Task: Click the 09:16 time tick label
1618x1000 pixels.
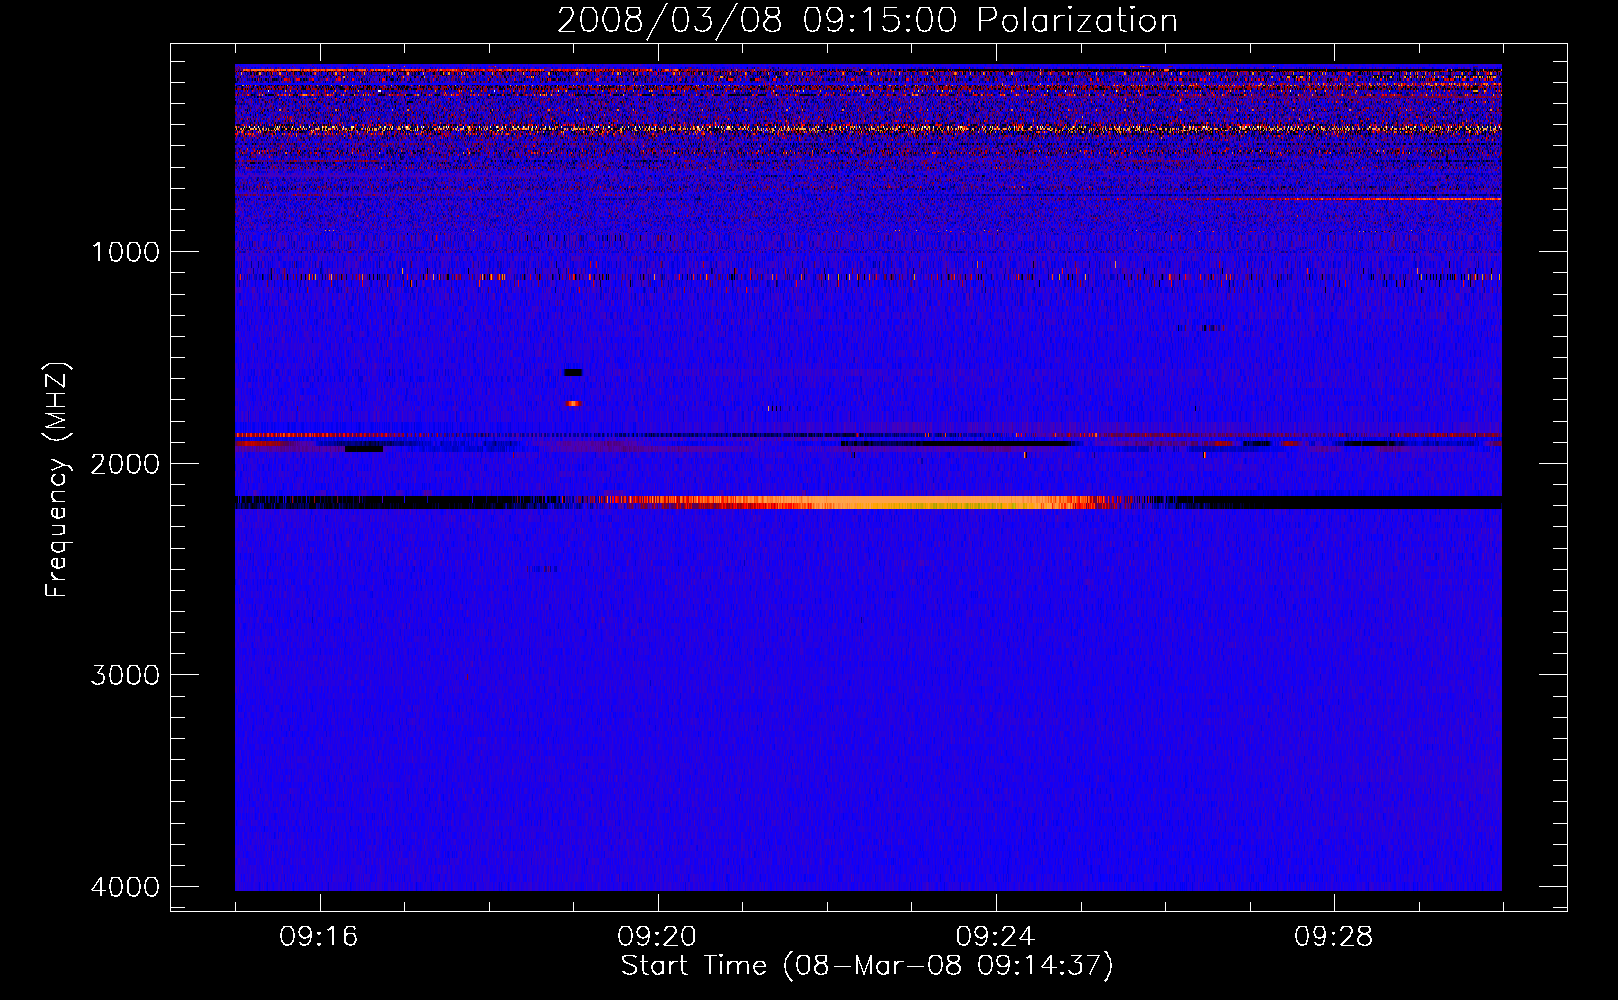Action: (x=319, y=937)
